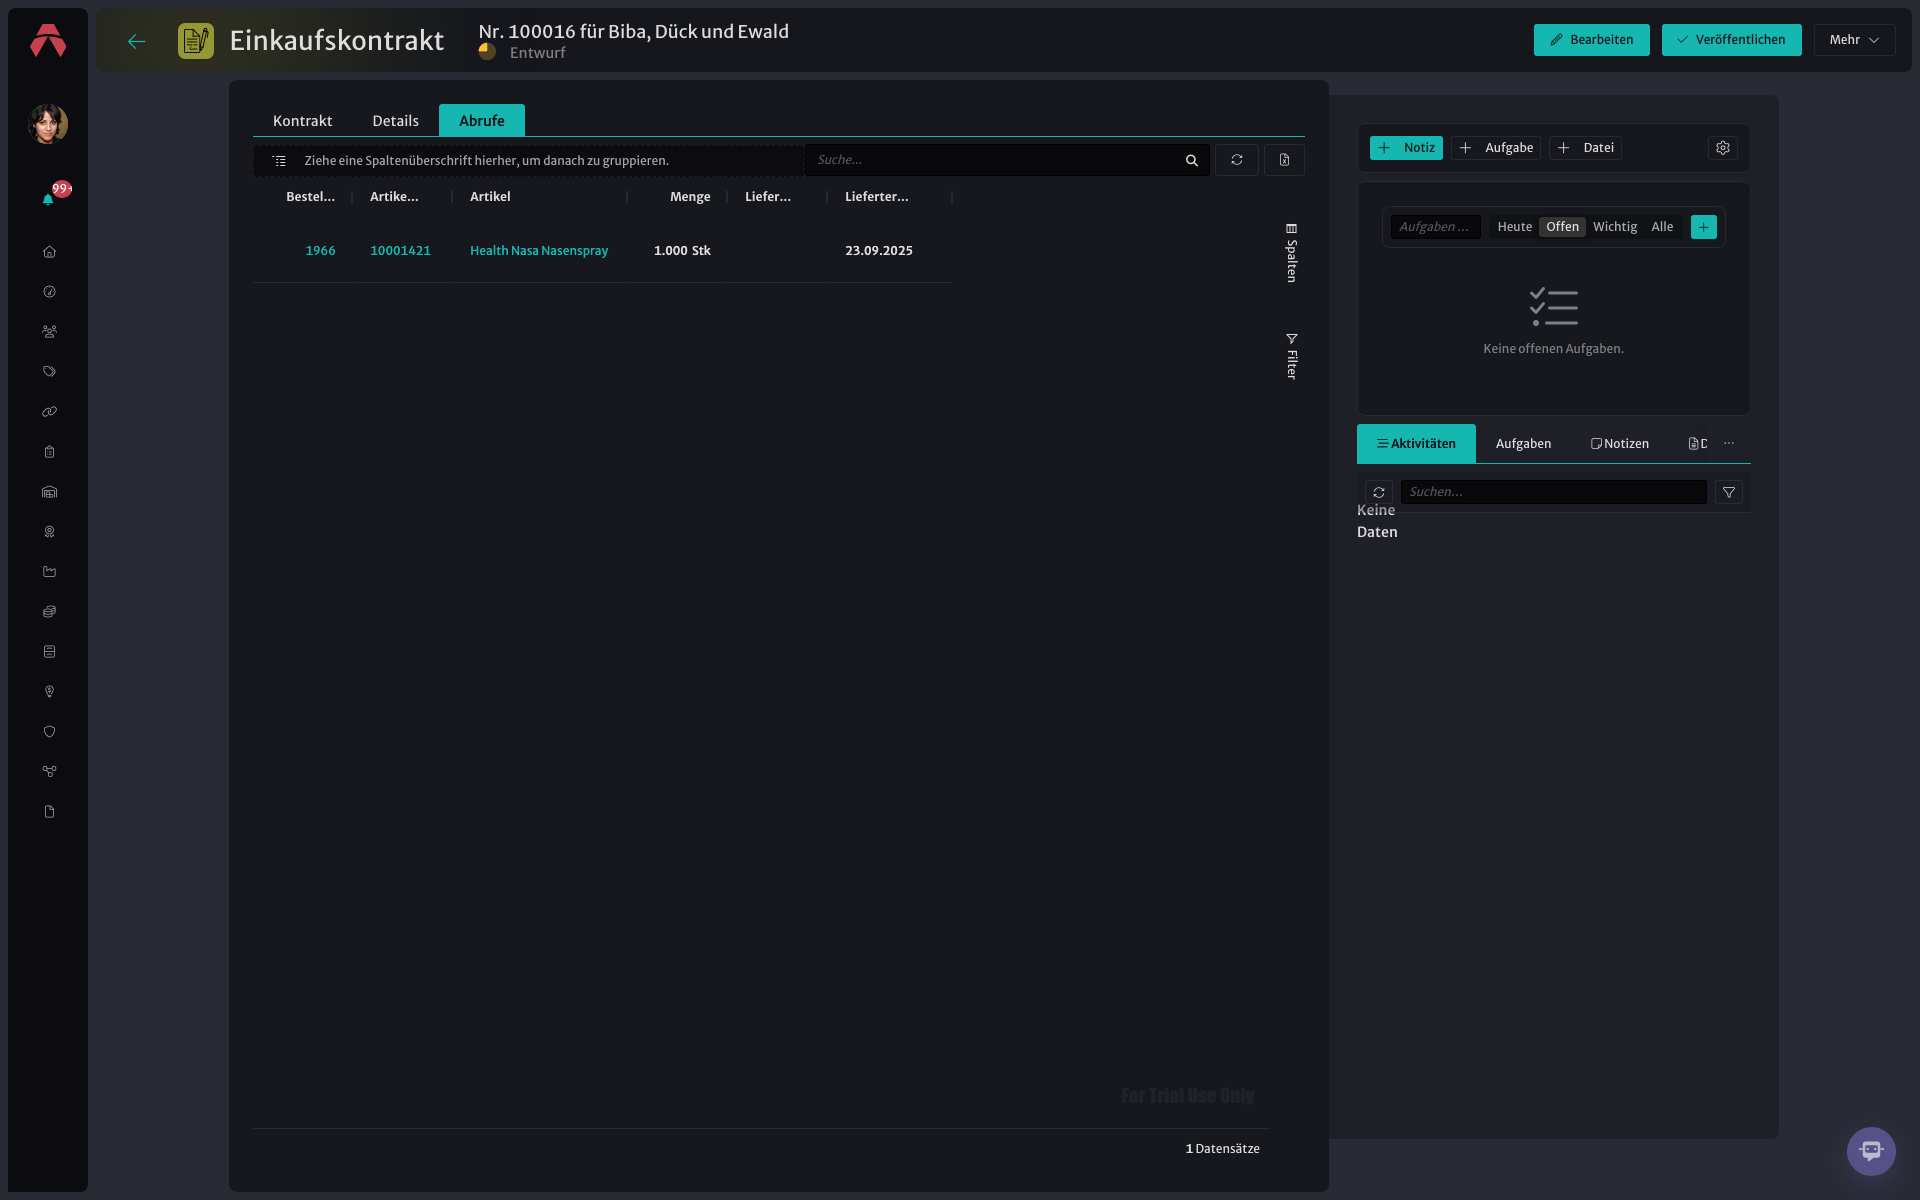Viewport: 1920px width, 1200px height.
Task: Focus the Suchen... activities search field
Action: [x=1553, y=492]
